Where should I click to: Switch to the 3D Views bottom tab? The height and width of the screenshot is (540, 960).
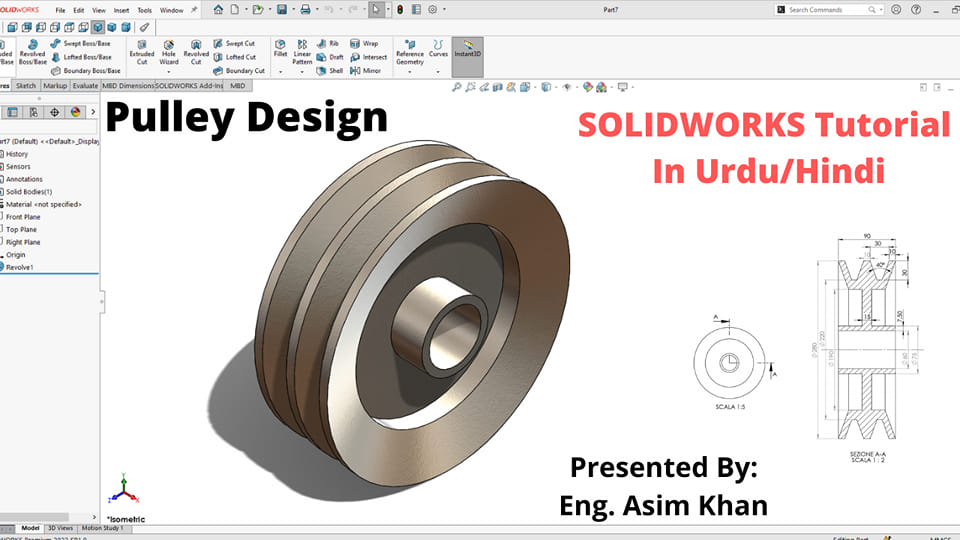60,528
